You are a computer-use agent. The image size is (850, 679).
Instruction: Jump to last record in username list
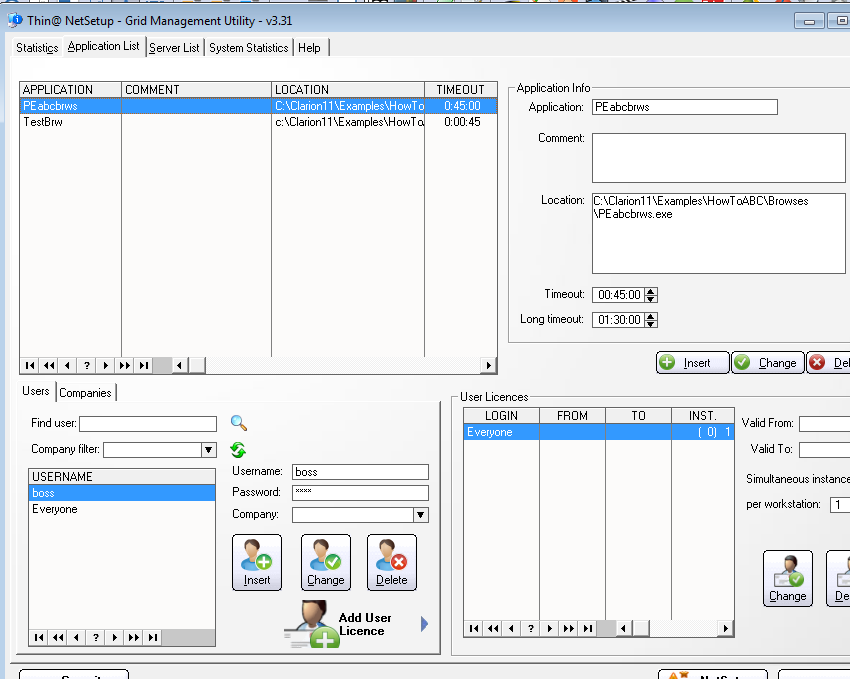pyautogui.click(x=153, y=637)
